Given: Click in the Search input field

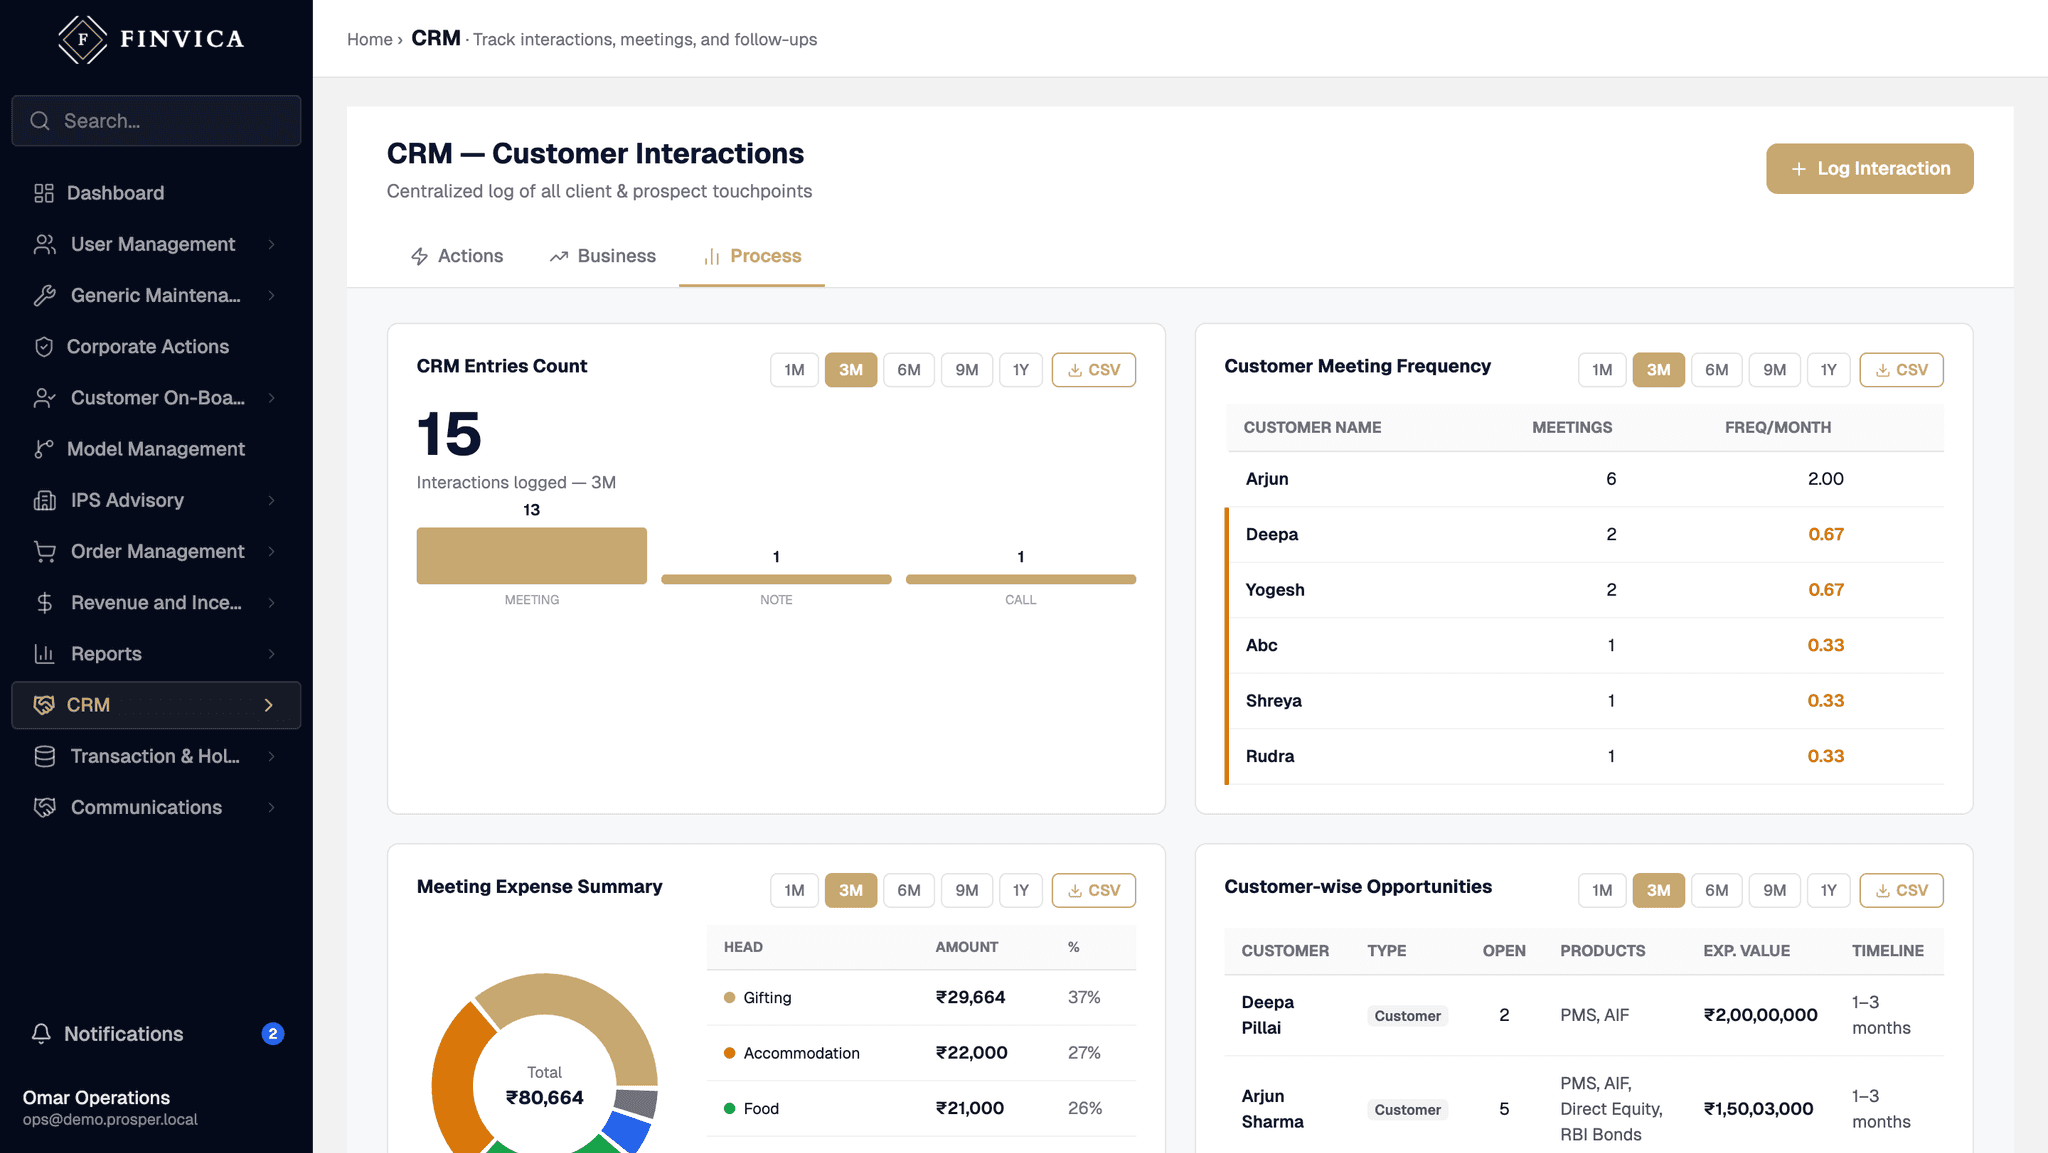Looking at the screenshot, I should (156, 121).
